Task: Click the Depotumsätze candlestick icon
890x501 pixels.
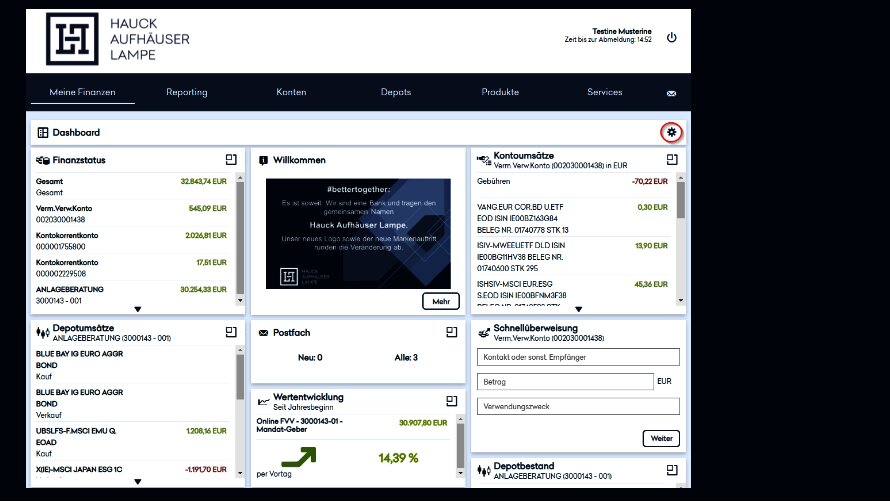Action: coord(43,332)
